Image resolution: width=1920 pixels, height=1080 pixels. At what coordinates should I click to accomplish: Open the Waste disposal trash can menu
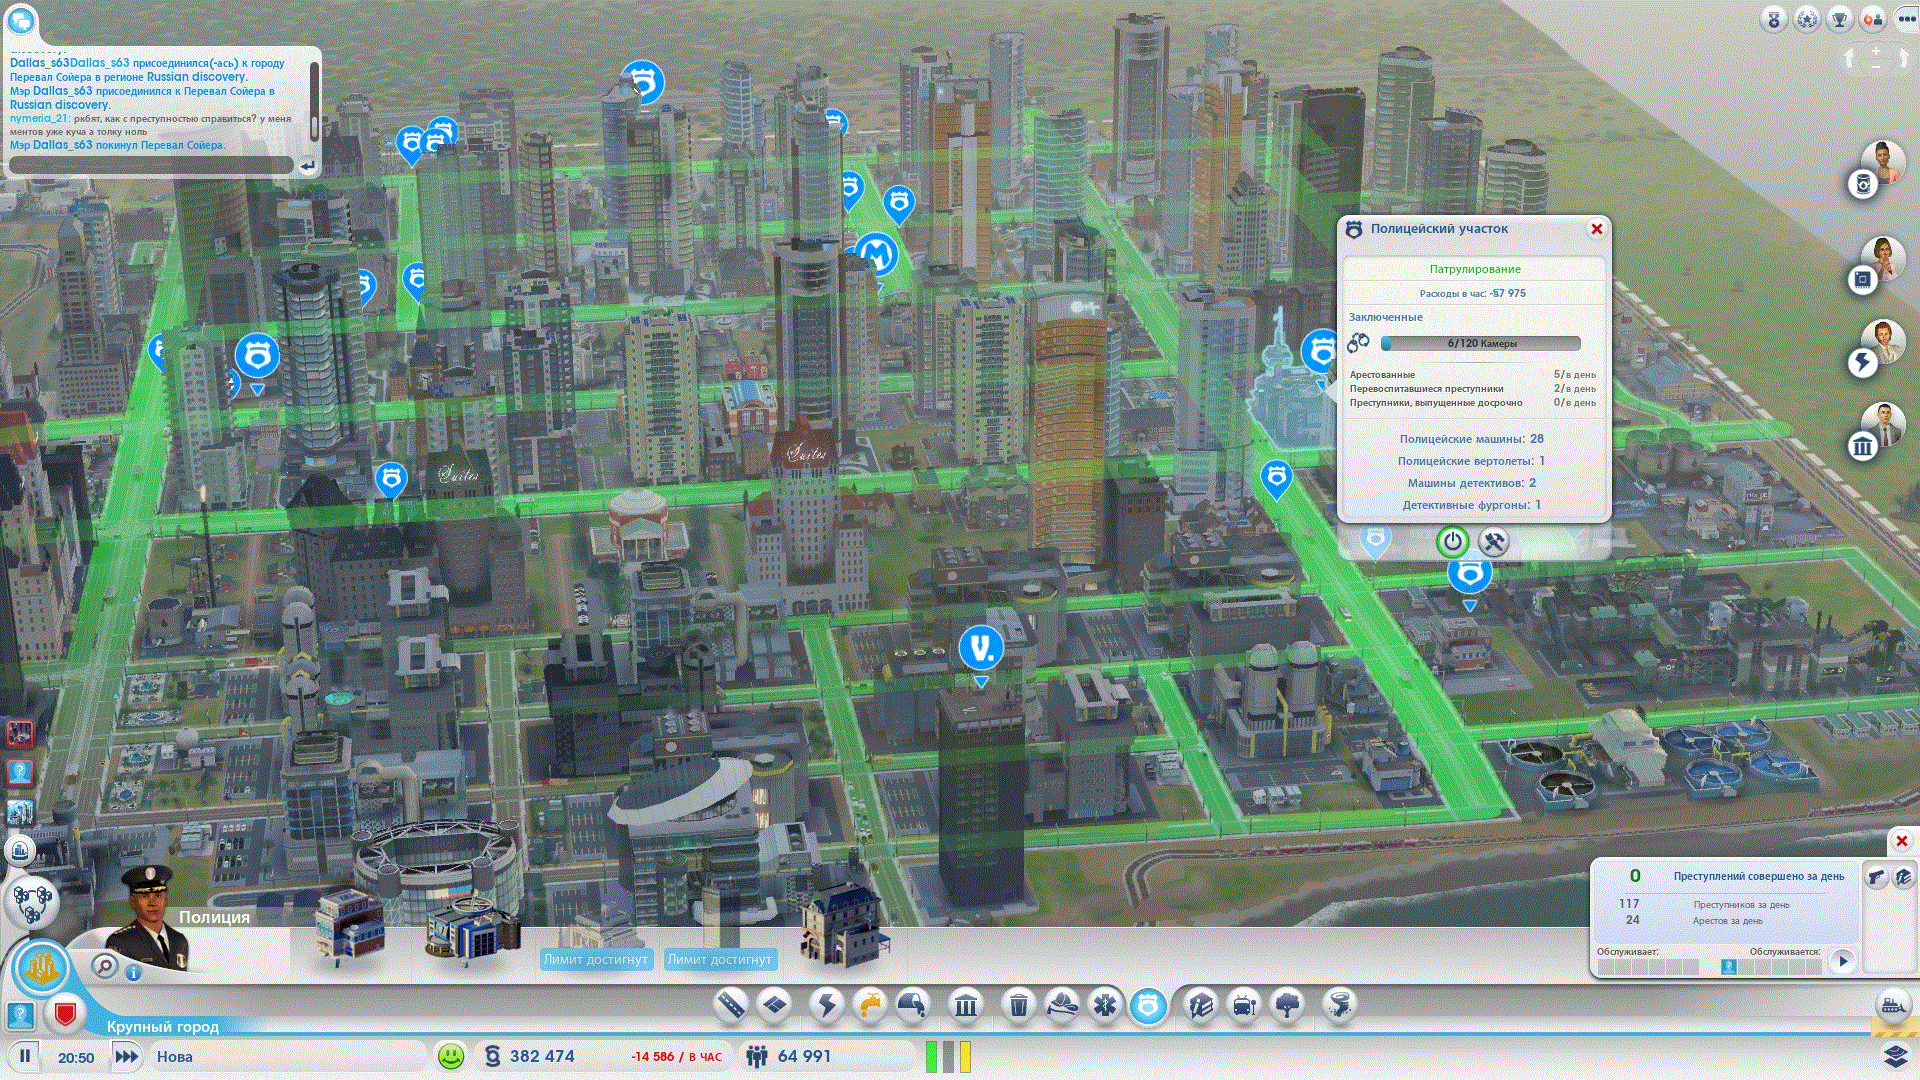tap(1019, 1004)
